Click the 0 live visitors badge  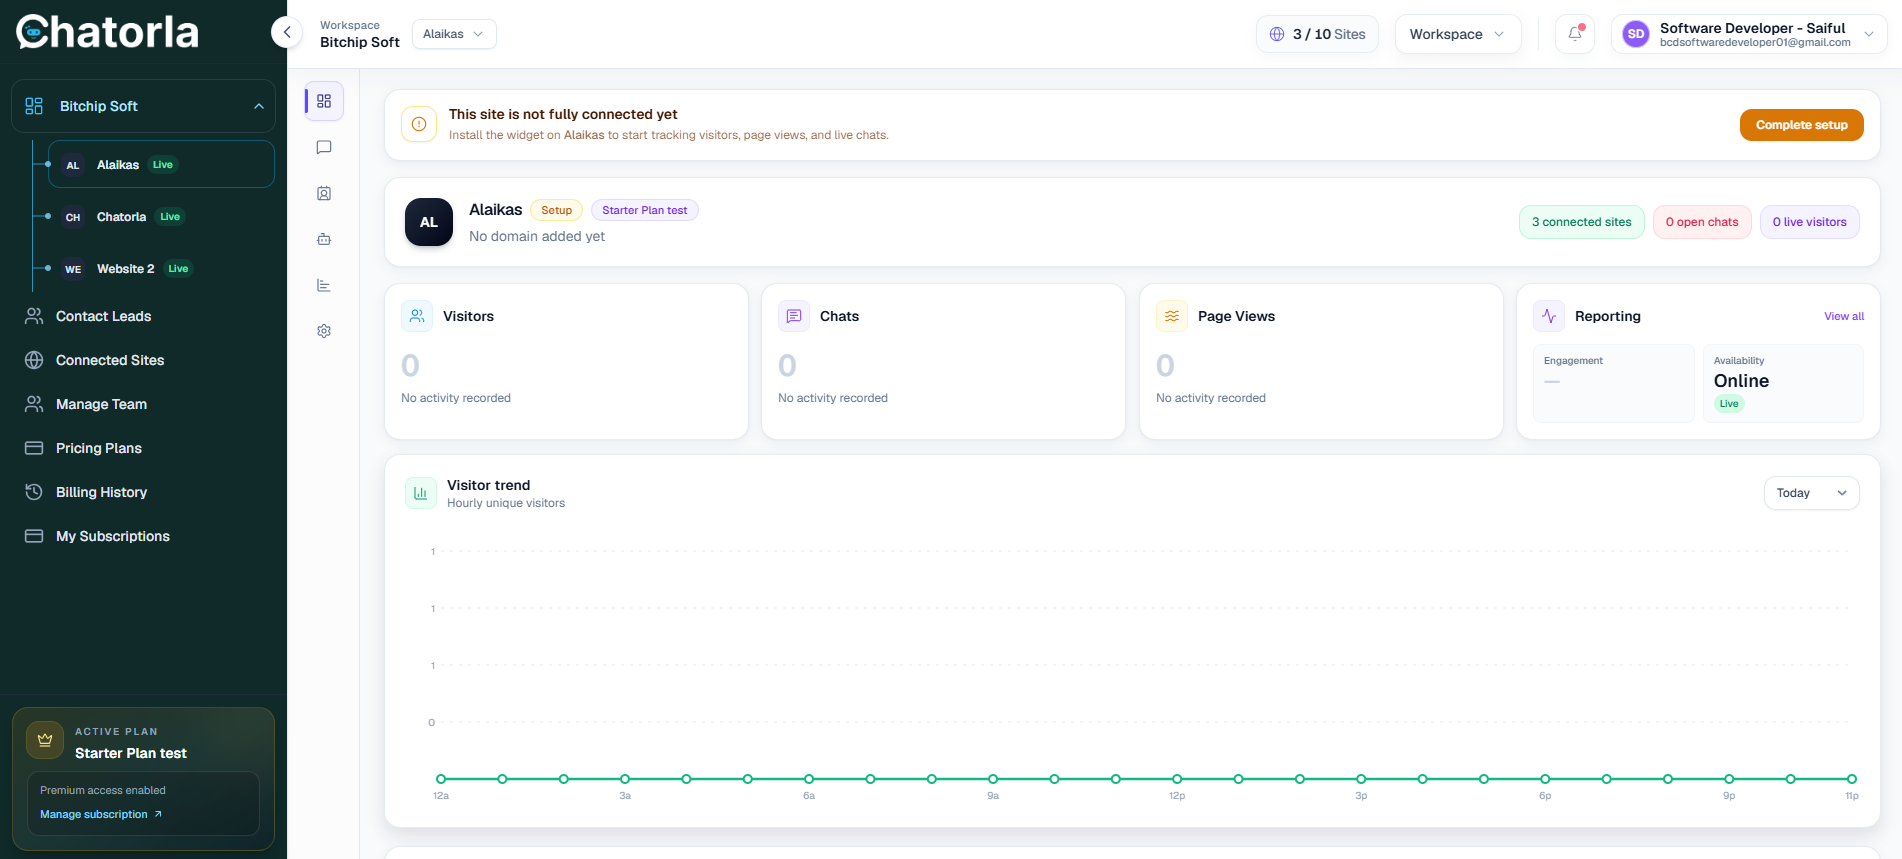point(1809,222)
